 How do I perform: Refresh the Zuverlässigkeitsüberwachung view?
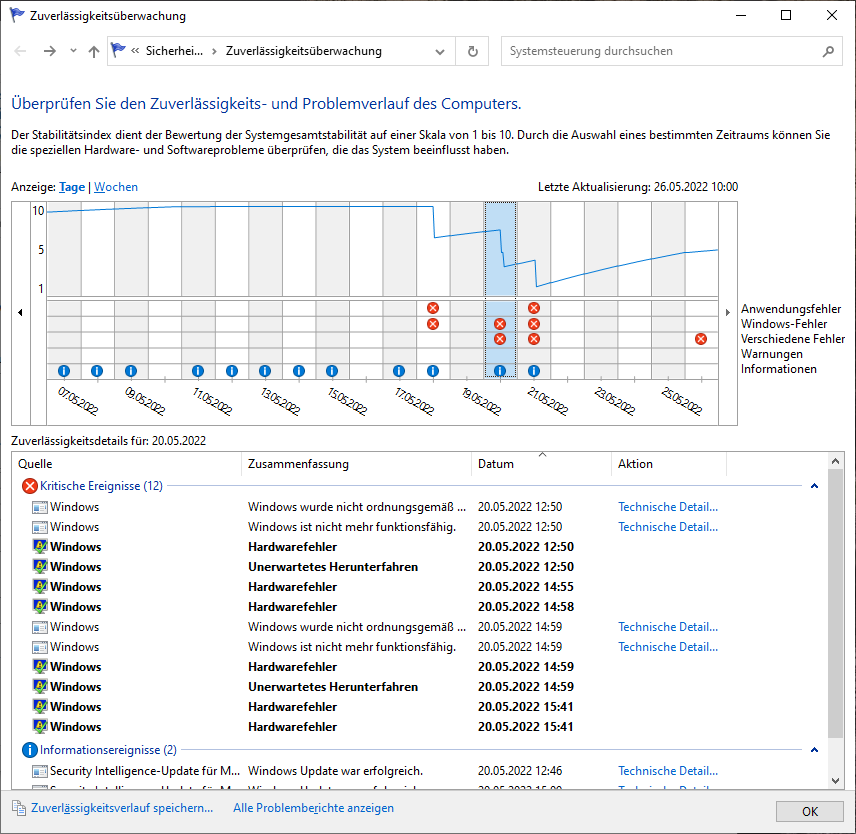473,51
